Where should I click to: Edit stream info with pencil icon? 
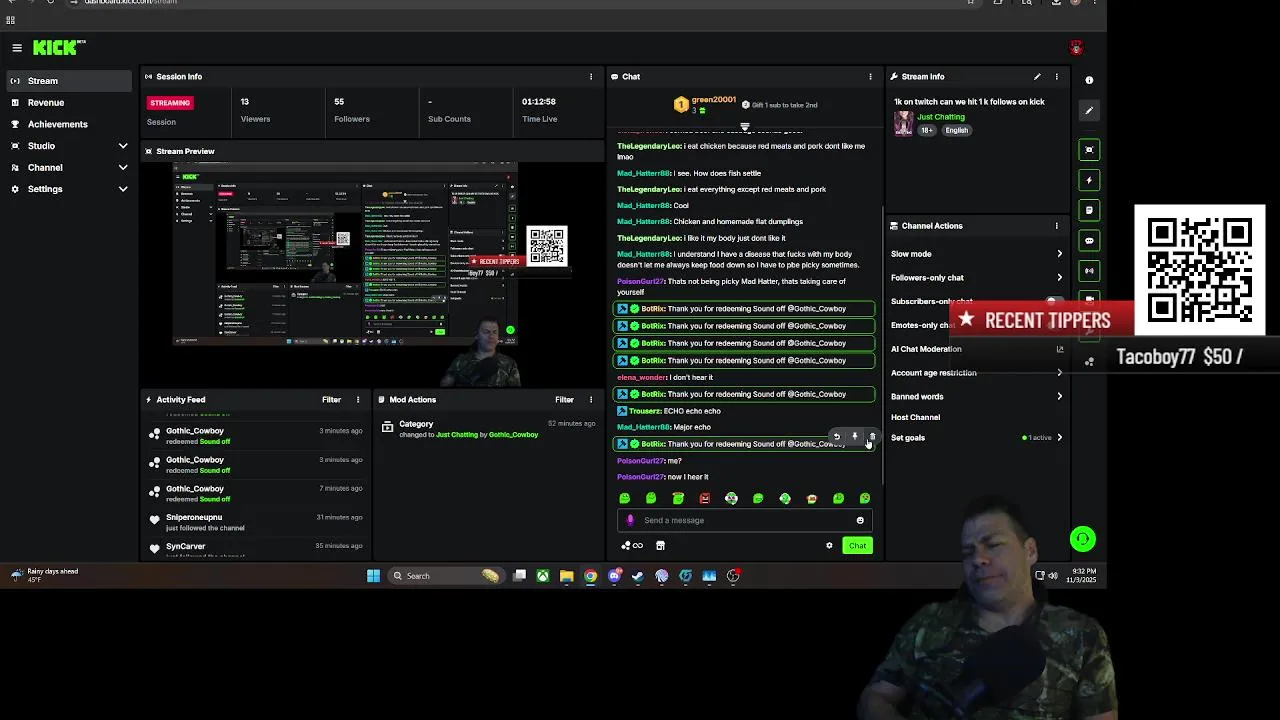[1037, 77]
